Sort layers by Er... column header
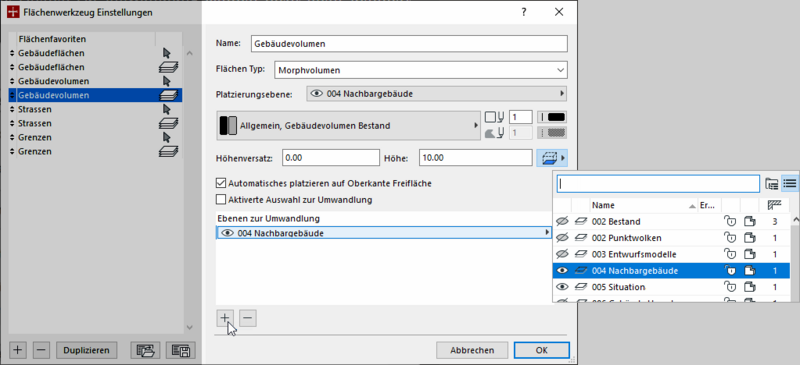 tap(708, 205)
